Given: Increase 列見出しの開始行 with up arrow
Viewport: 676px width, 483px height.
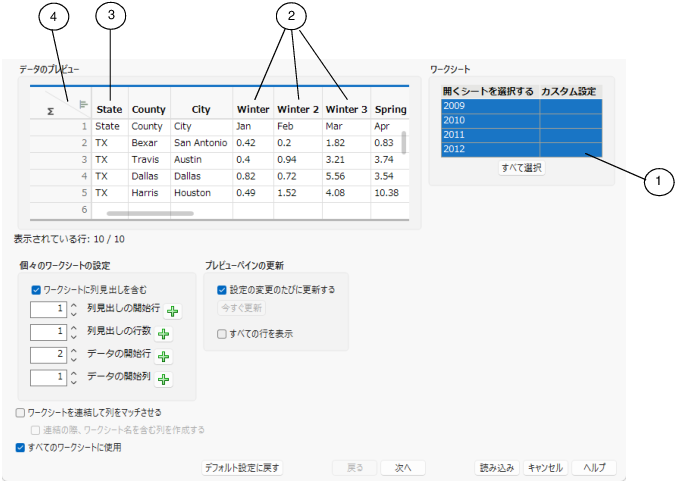Looking at the screenshot, I should (x=74, y=306).
